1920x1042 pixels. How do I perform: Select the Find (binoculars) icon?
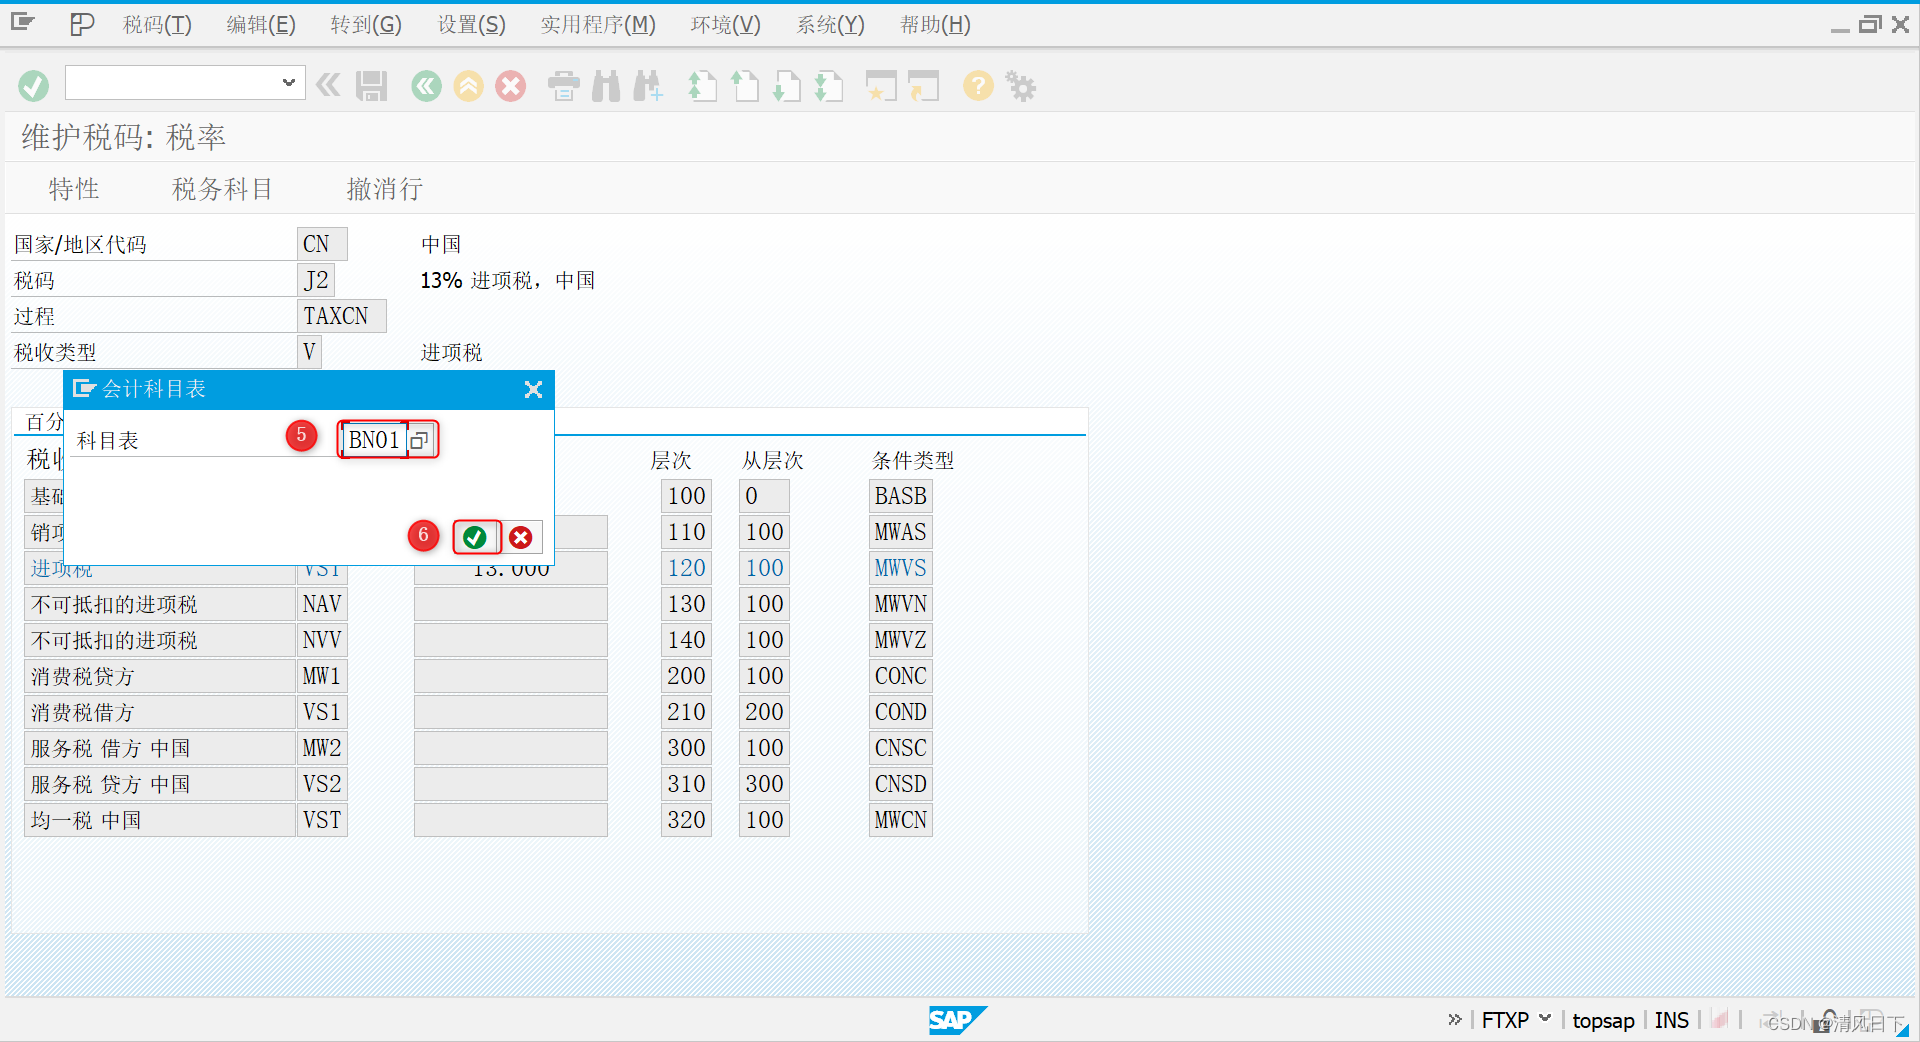605,86
